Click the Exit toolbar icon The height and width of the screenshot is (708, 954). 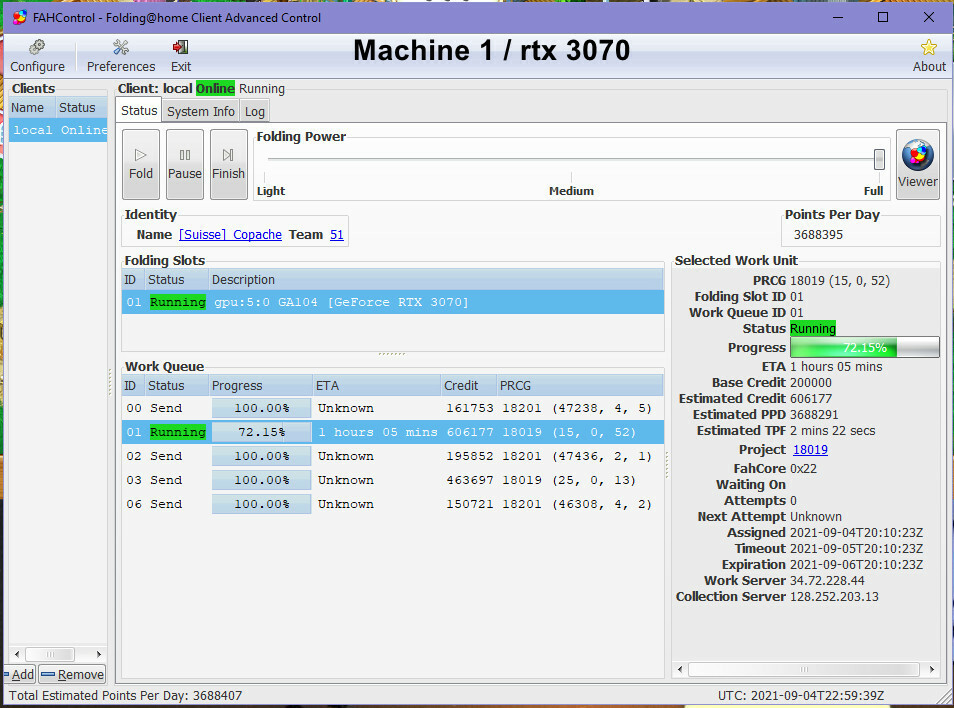tap(180, 56)
